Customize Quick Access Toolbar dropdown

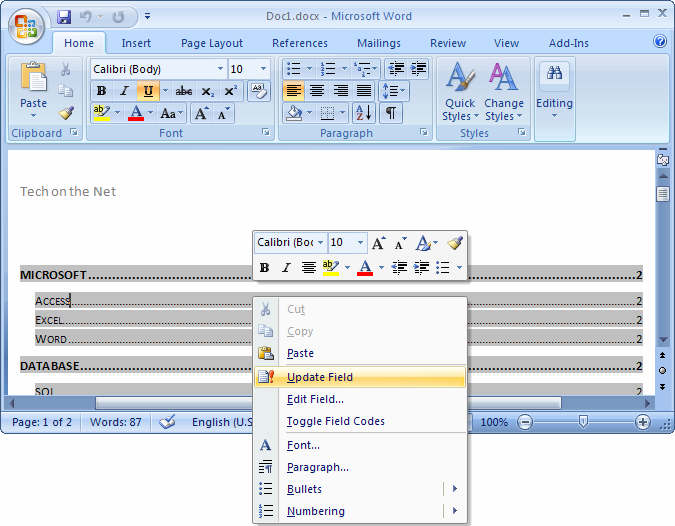click(147, 17)
